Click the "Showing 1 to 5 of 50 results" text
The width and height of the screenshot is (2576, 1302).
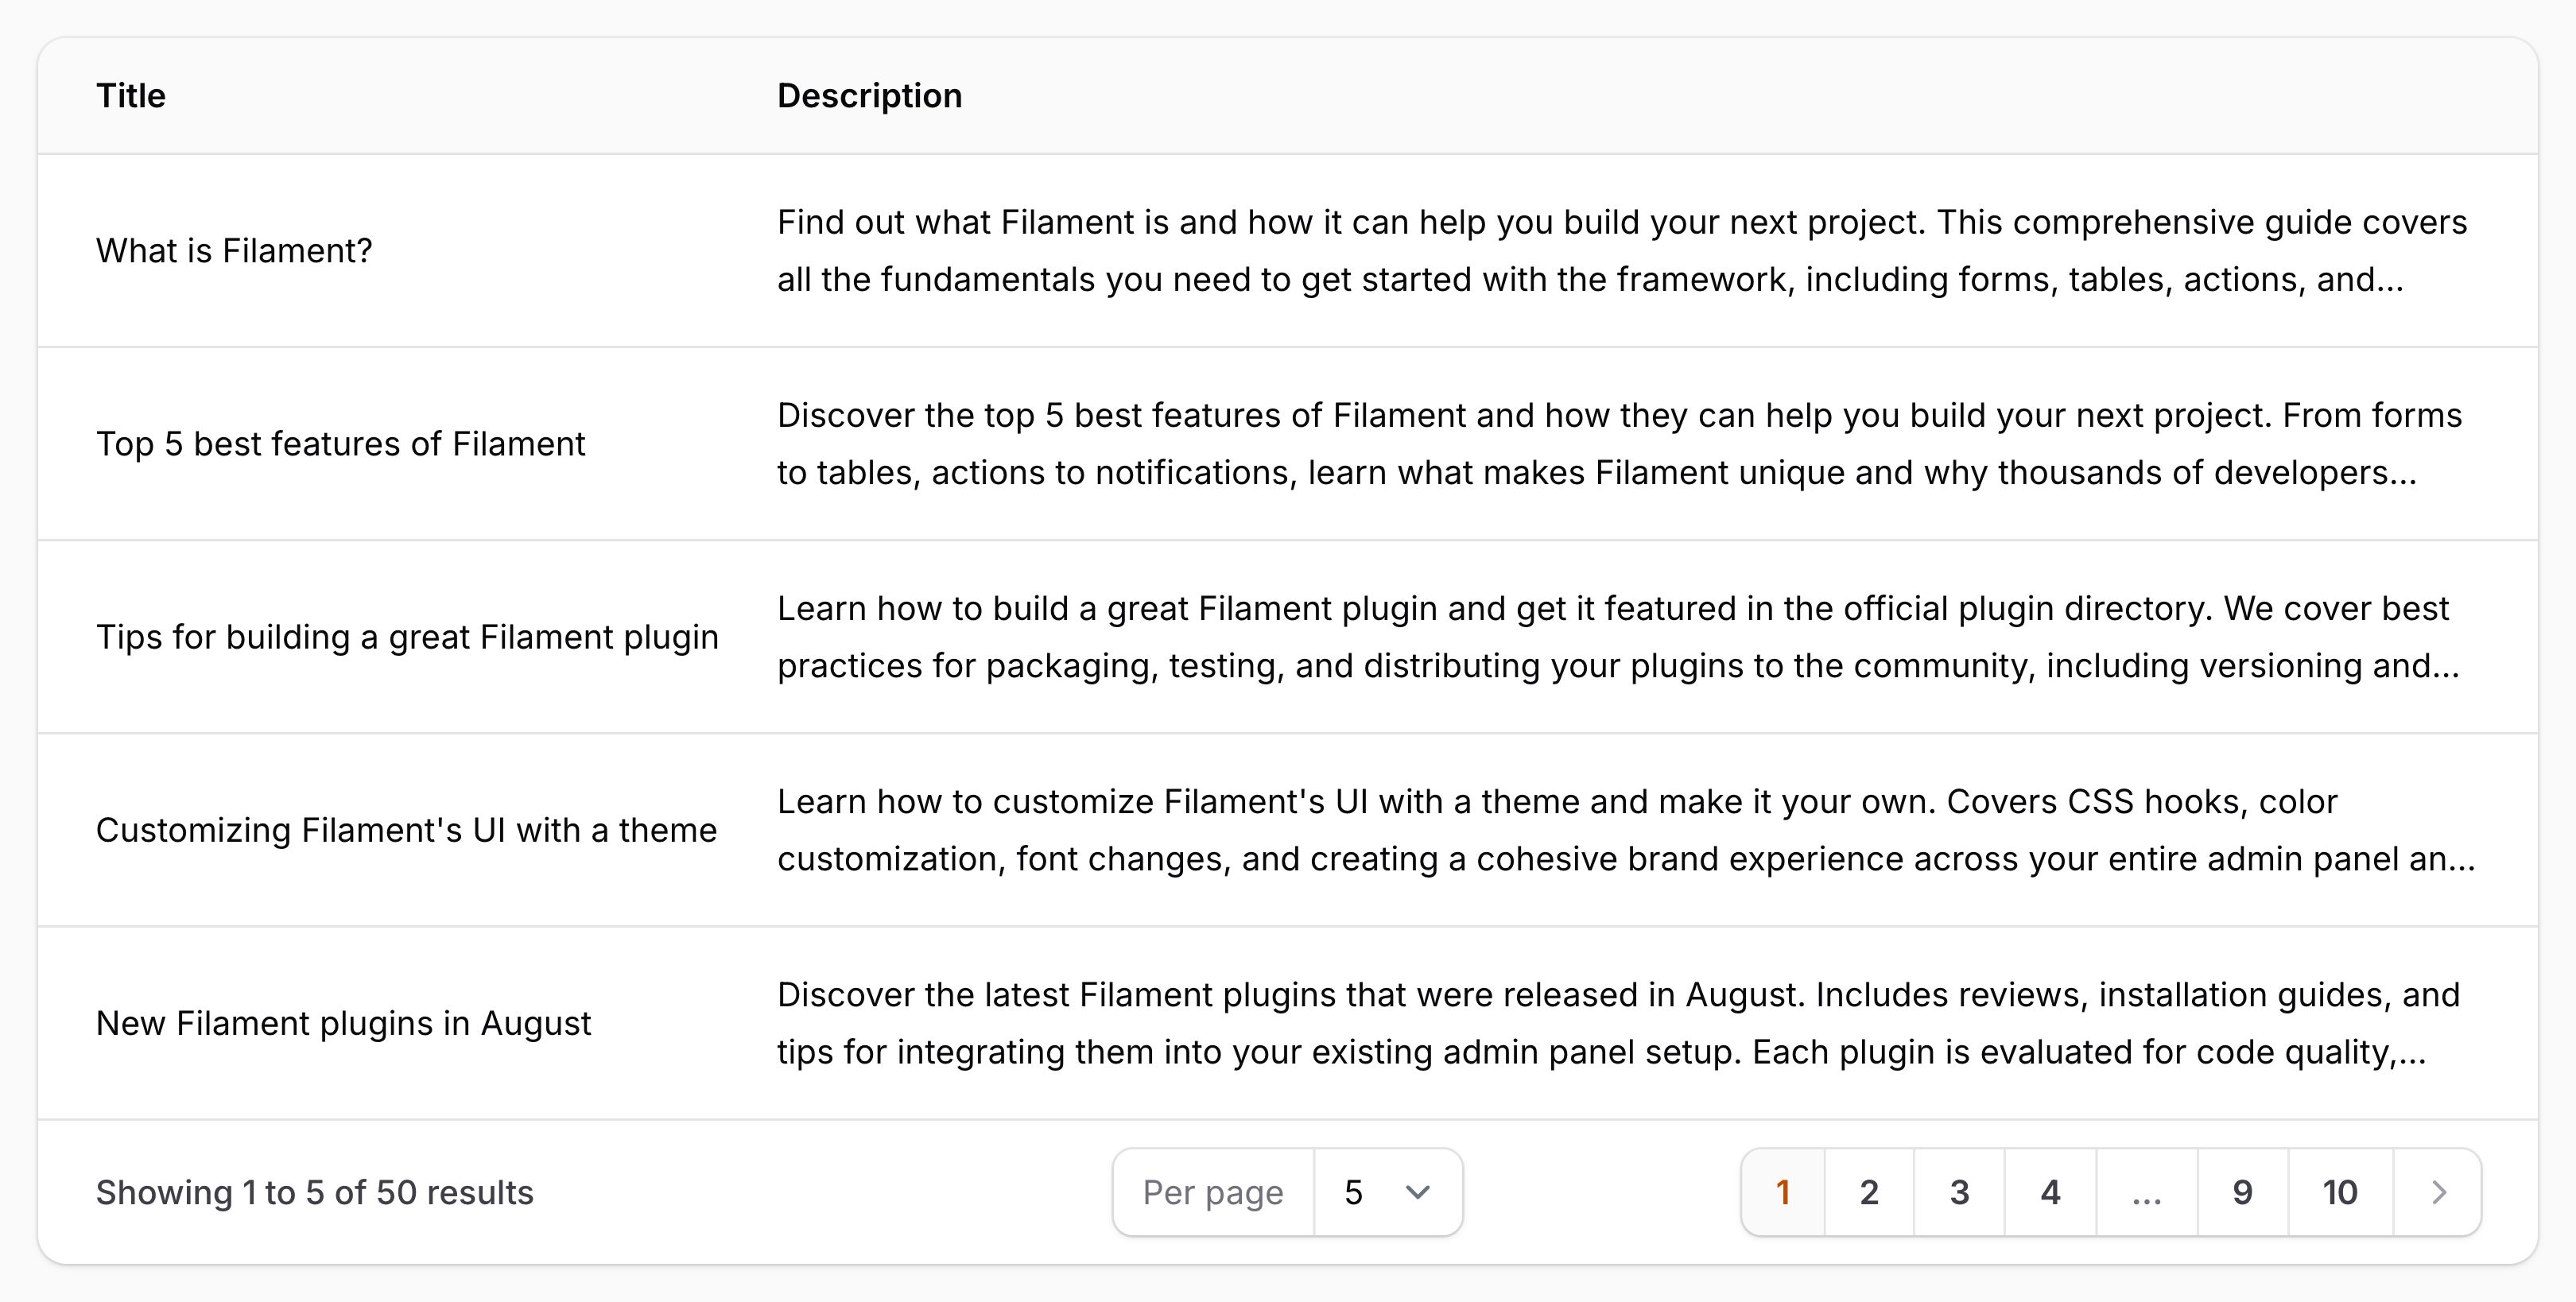(x=314, y=1192)
